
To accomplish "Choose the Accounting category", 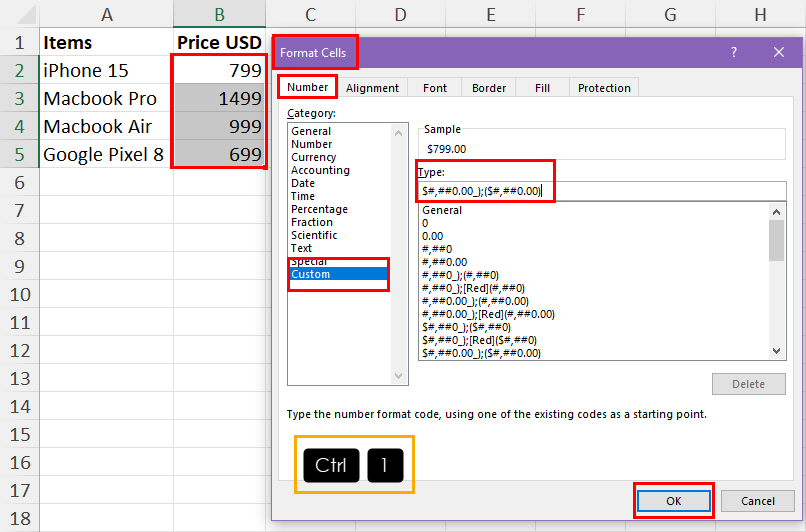I will click(x=320, y=170).
